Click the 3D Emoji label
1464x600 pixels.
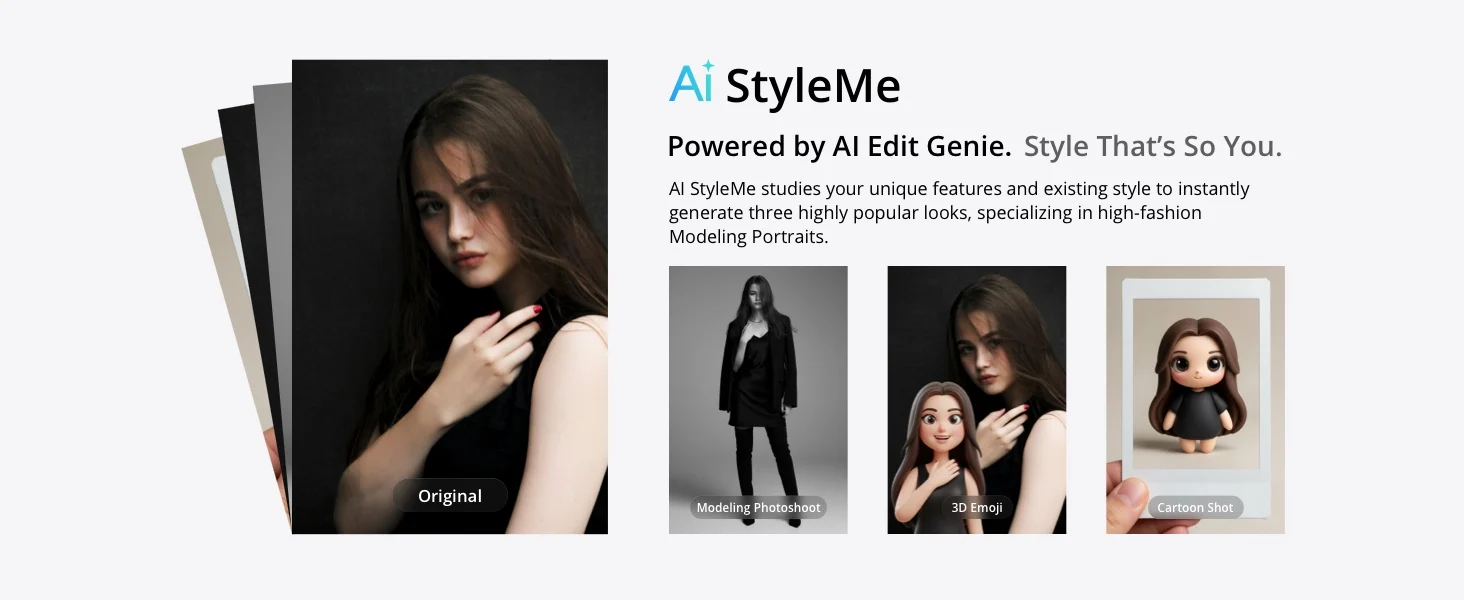tap(977, 508)
